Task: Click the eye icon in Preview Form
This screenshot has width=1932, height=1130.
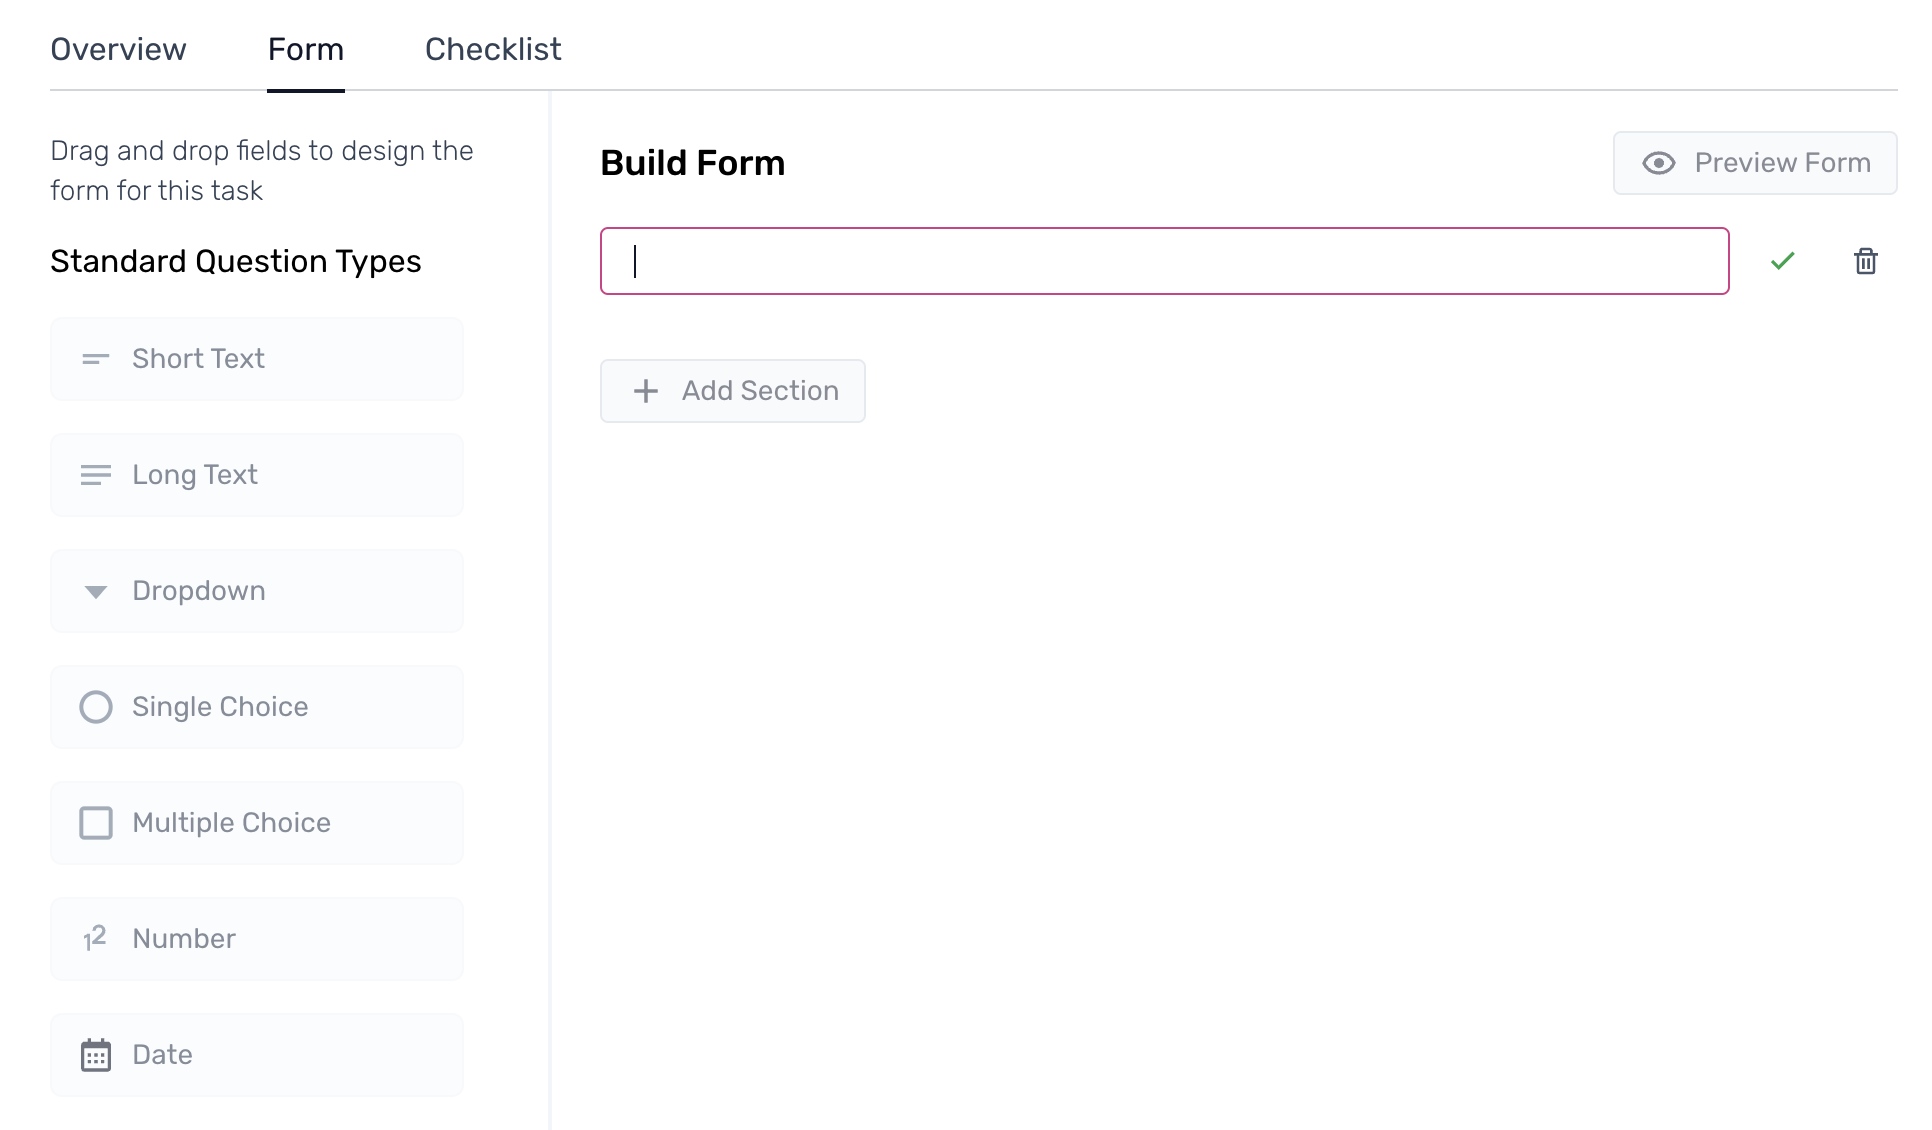Action: pyautogui.click(x=1659, y=163)
